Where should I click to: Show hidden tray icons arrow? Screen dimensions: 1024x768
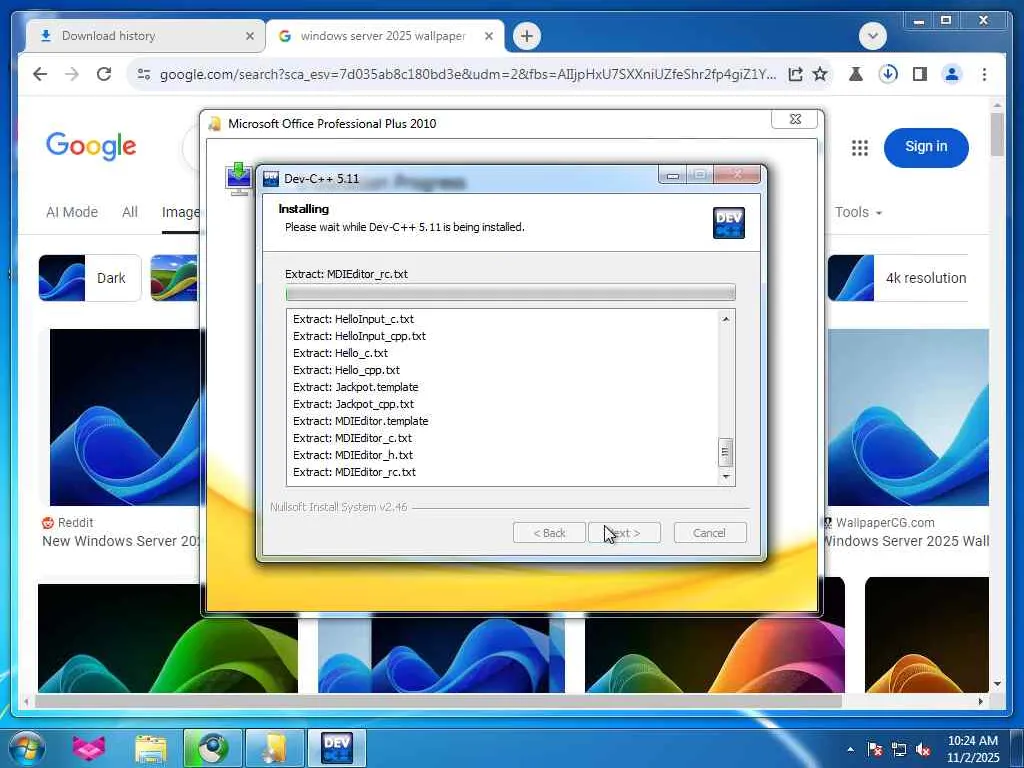click(850, 749)
